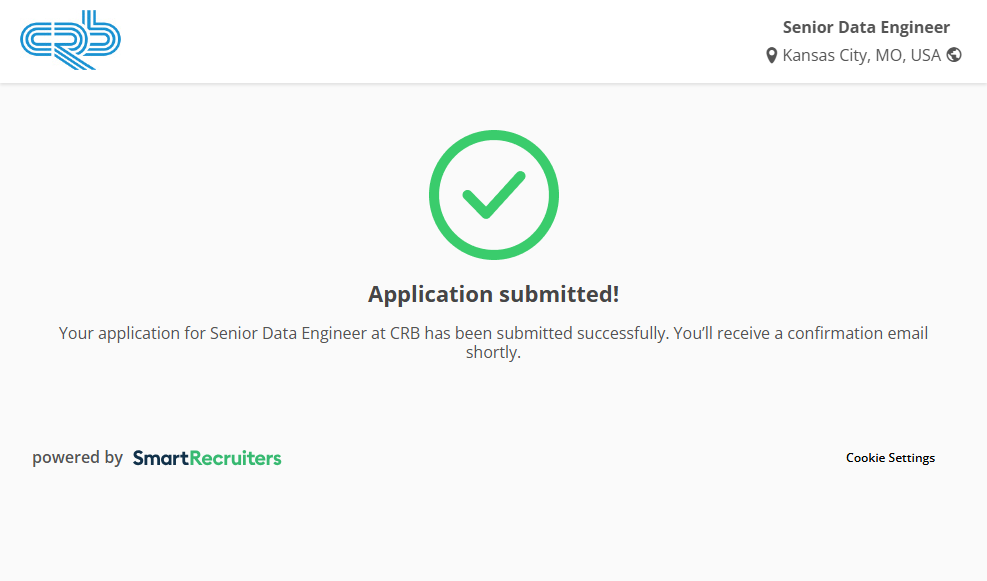Open the SmartRecruiters logo link
Image resolution: width=987 pixels, height=581 pixels.
pyautogui.click(x=207, y=458)
